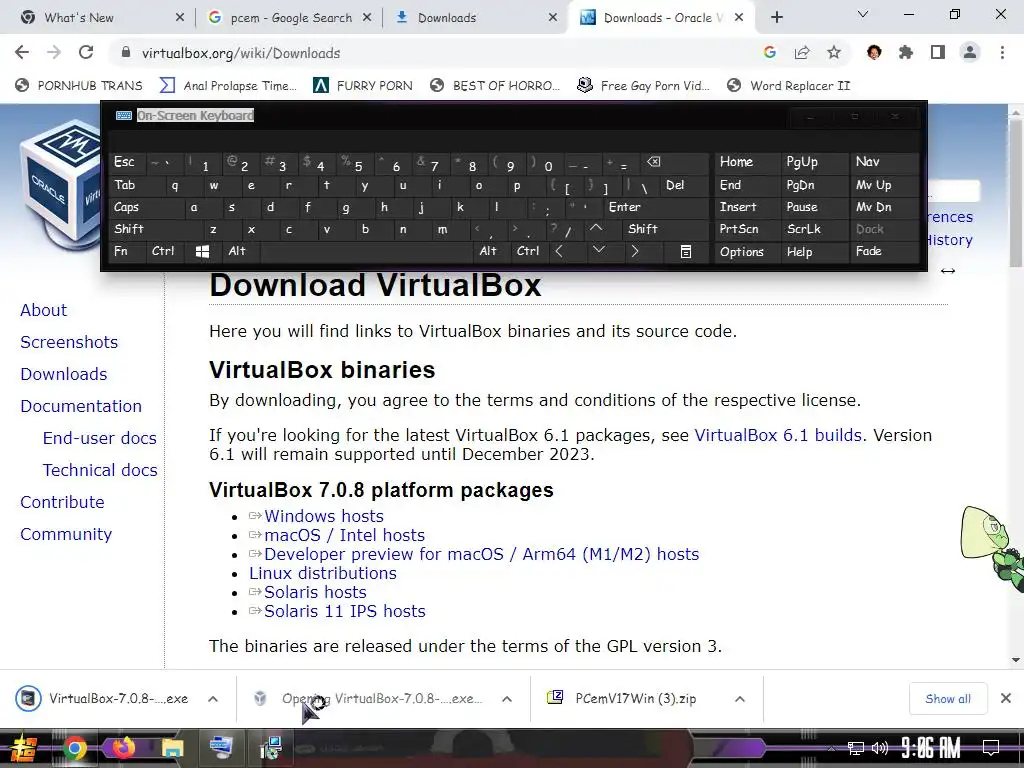Close the pcem Google Search tab
Viewport: 1024px width, 768px height.
(367, 18)
